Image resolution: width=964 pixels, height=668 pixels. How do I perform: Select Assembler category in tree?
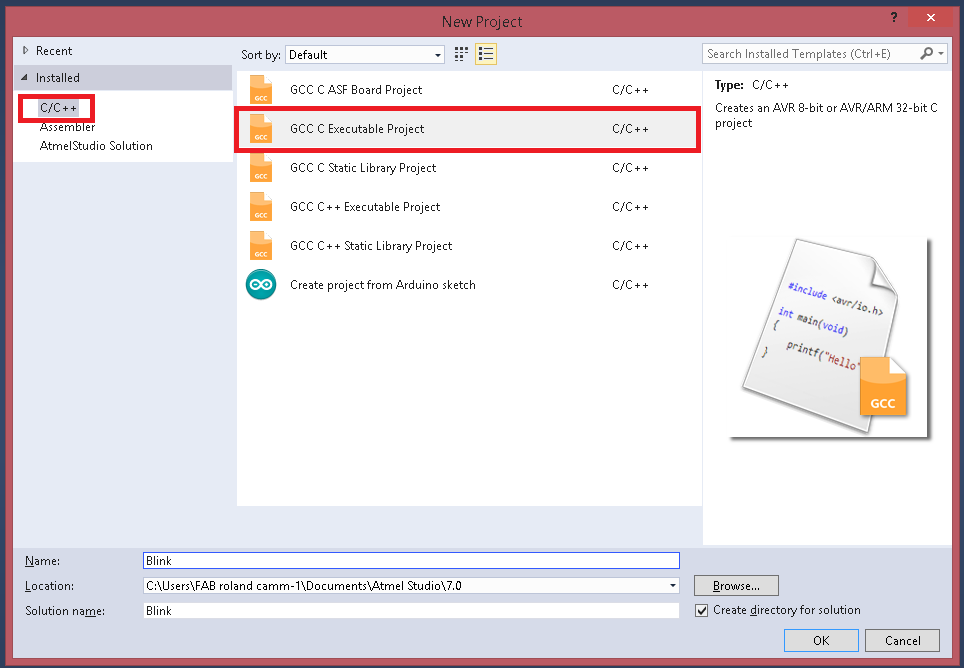[68, 127]
